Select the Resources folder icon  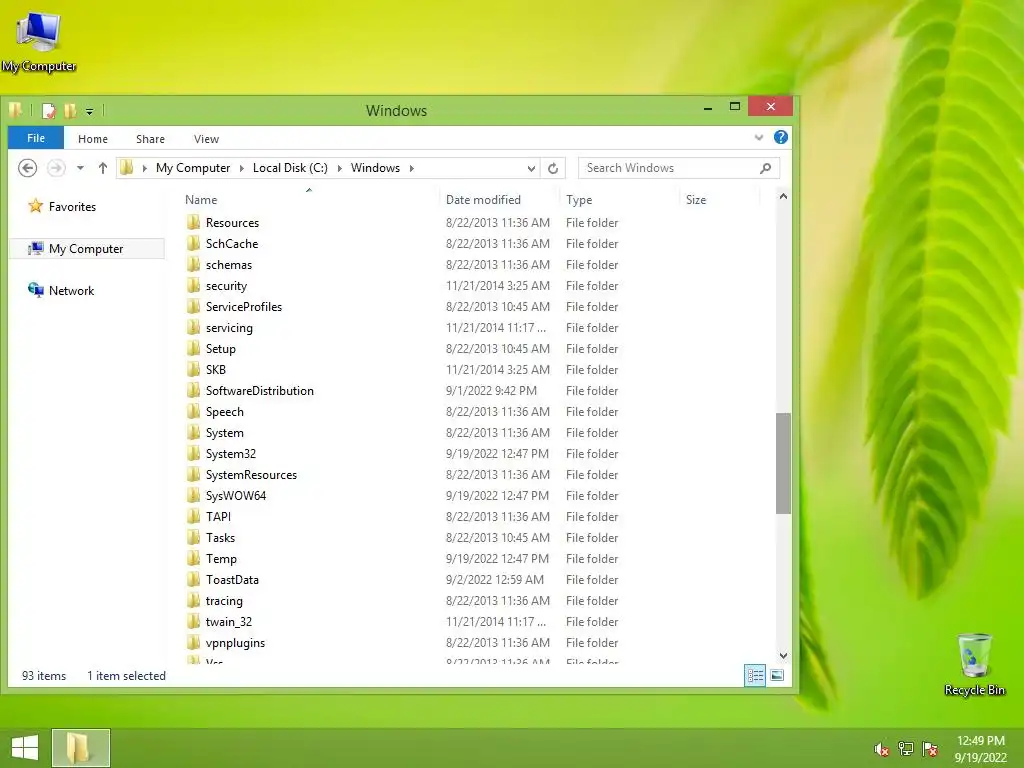[193, 223]
